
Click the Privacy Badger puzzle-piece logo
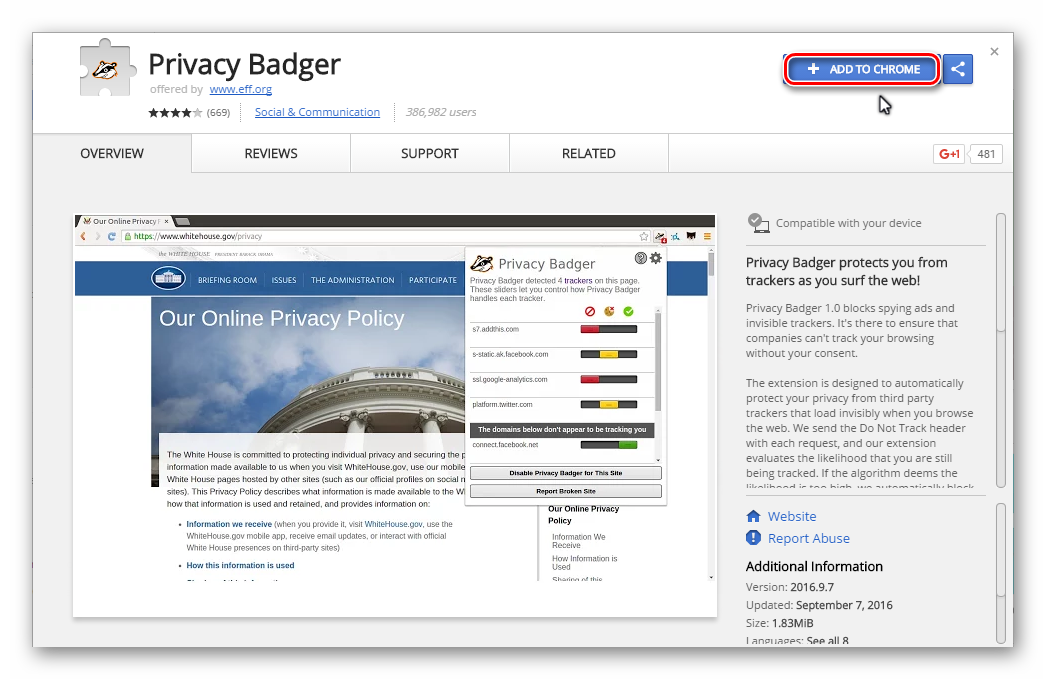107,68
